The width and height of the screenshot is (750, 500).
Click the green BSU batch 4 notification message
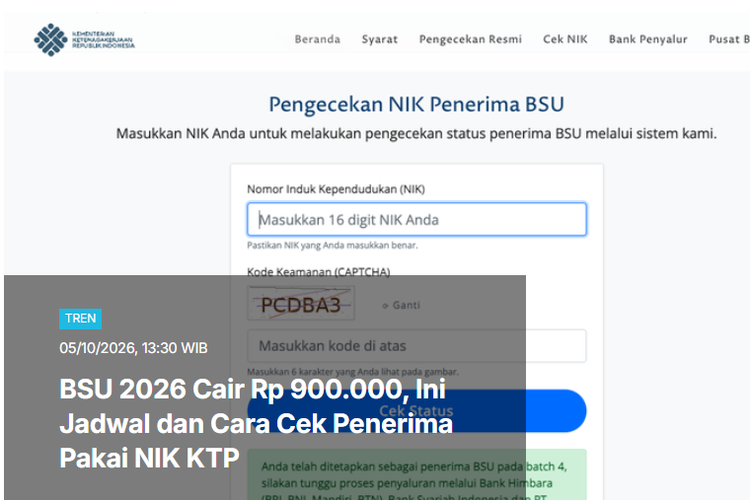(417, 475)
